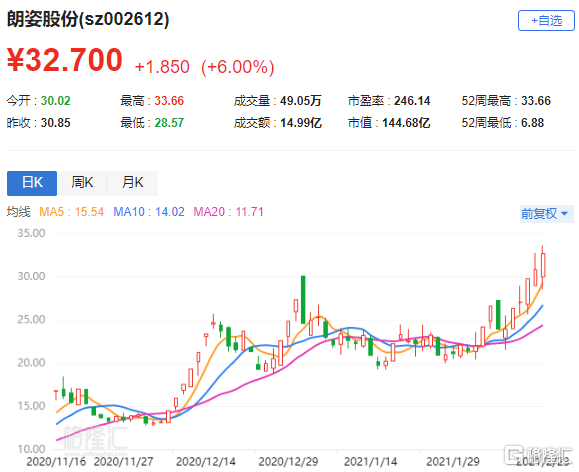Click the 最高 value 33.66
Image resolution: width=579 pixels, height=472 pixels.
[169, 101]
